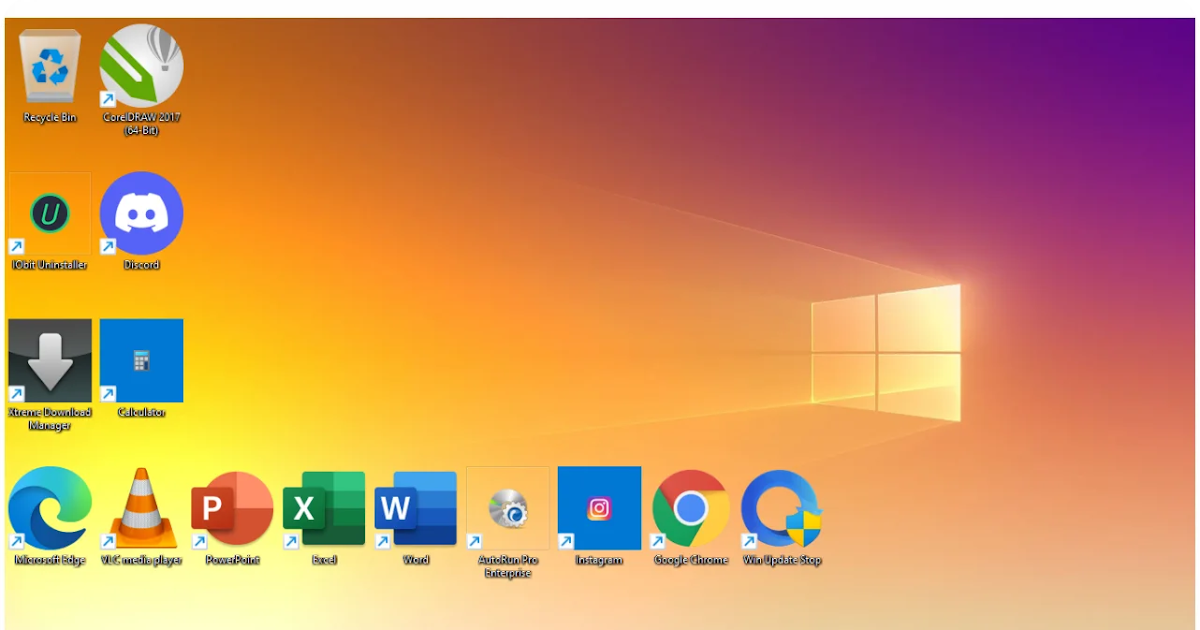Click the "Calculator" label text
1200x630 pixels.
[141, 412]
